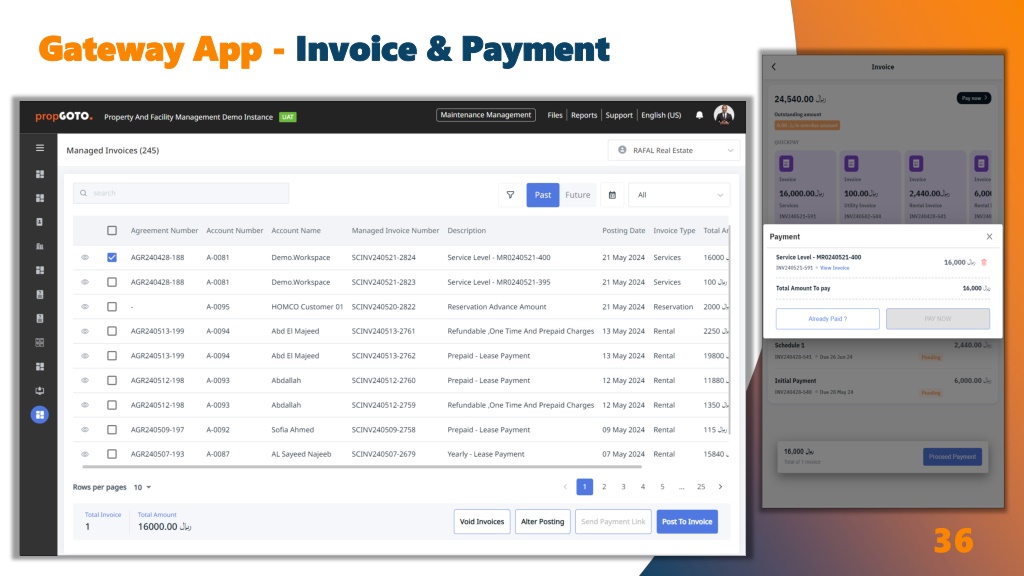1024x576 pixels.
Task: Tap the Pay now pill button
Action: [974, 98]
